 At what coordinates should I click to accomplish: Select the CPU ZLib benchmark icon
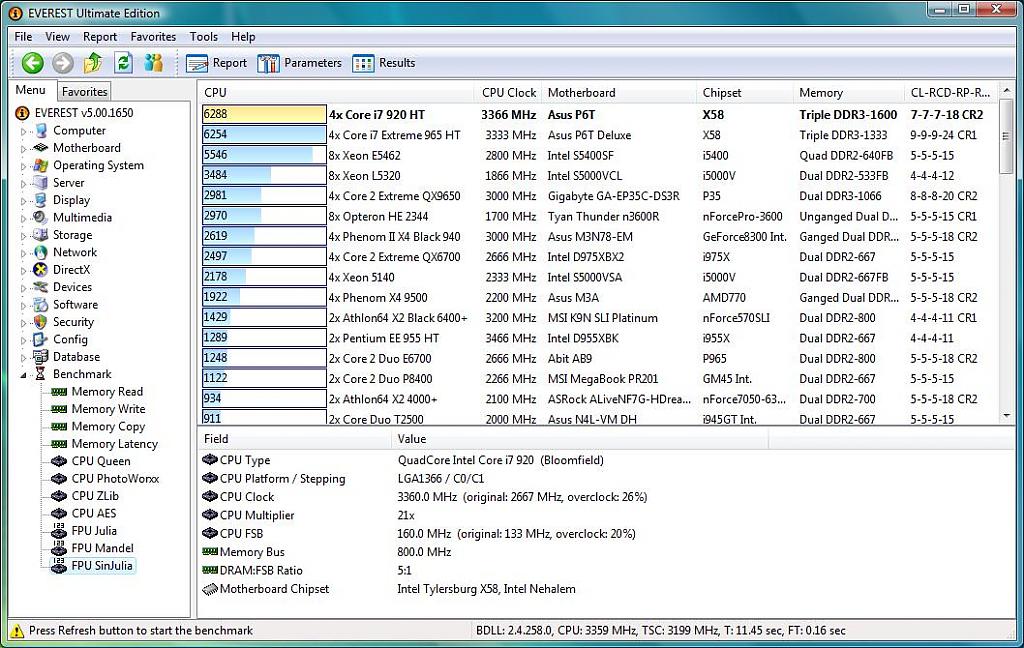pos(59,496)
